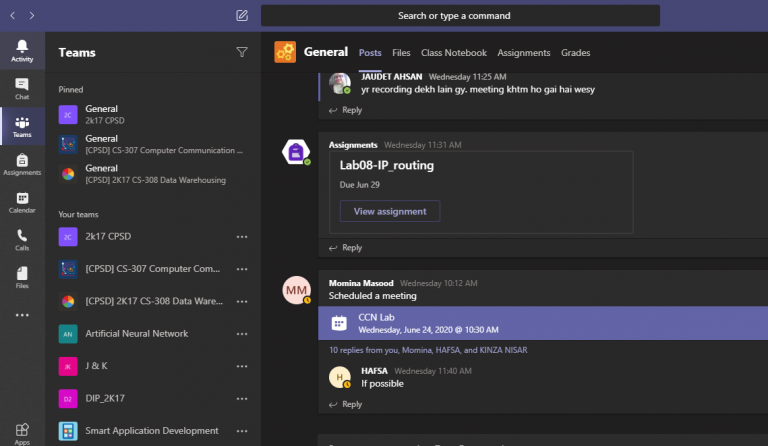Open more options for 2k17 CPSD team
This screenshot has height=446, width=768.
click(x=242, y=236)
